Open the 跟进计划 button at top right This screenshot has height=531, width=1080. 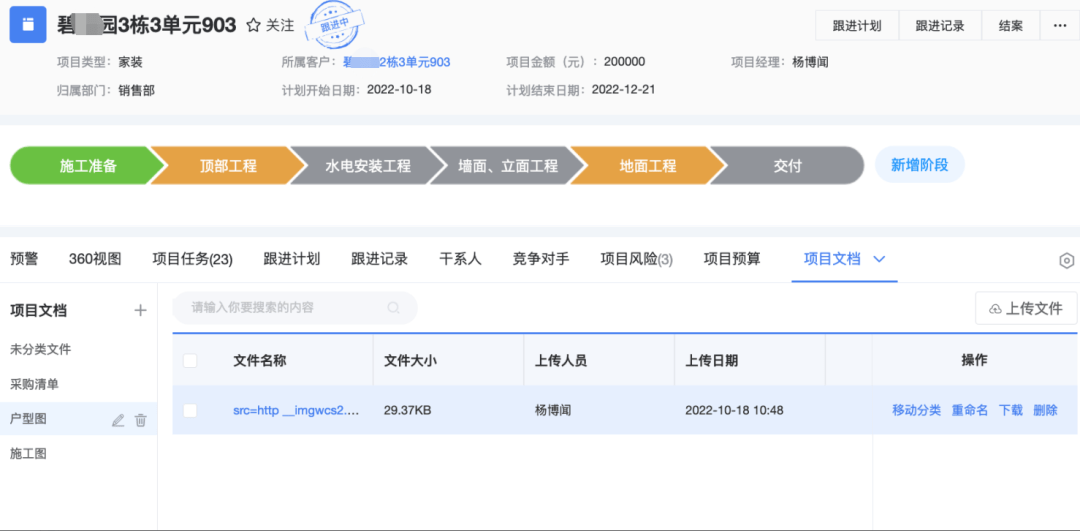point(856,26)
